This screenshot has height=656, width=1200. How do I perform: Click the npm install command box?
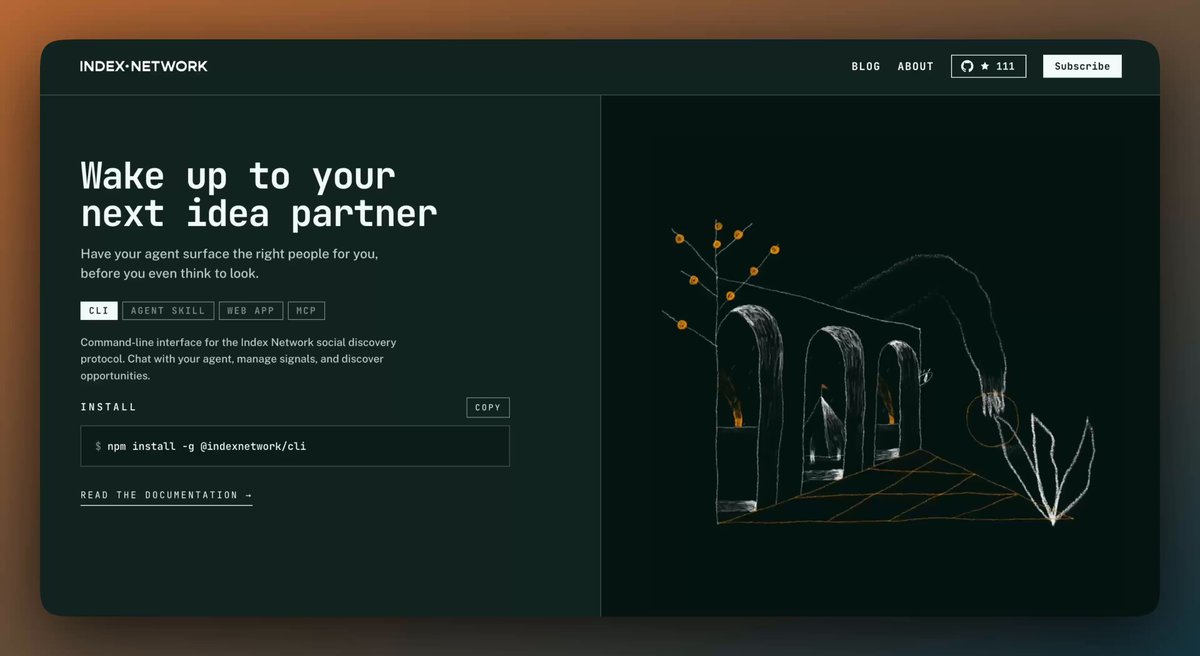295,446
